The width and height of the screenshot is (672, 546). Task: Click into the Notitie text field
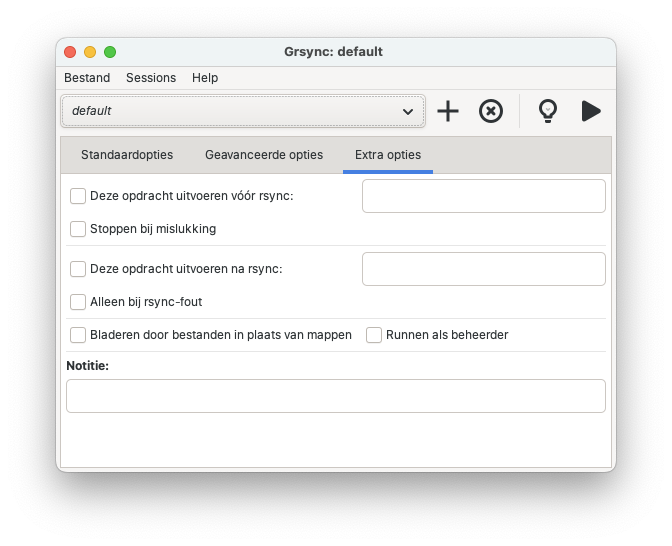(x=336, y=396)
